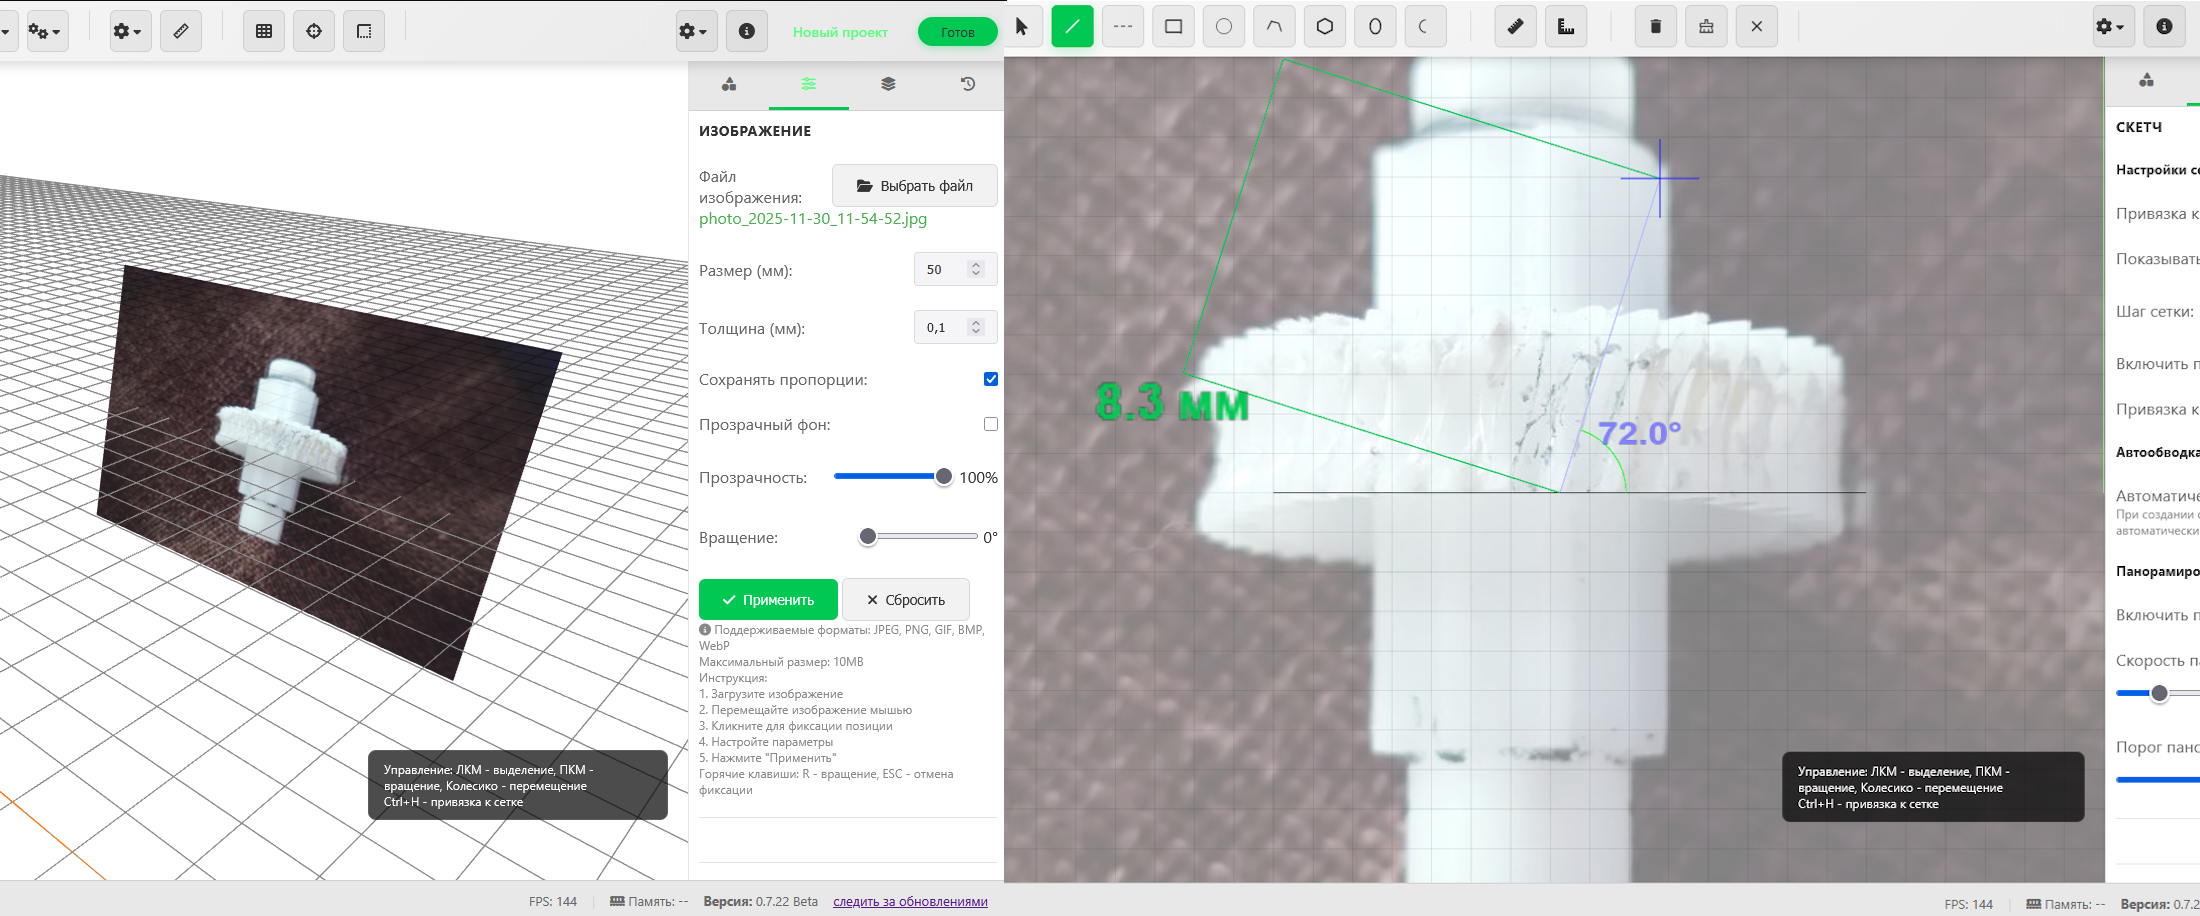Click the 'Применить' button
Screen dimensions: 2200x916
(x=768, y=599)
